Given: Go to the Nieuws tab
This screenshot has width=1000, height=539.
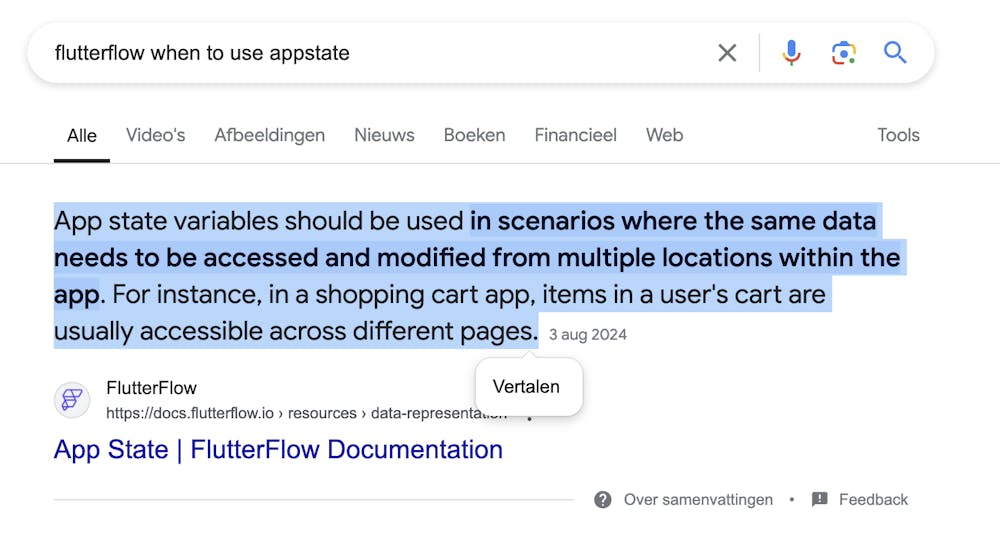Looking at the screenshot, I should click(384, 135).
